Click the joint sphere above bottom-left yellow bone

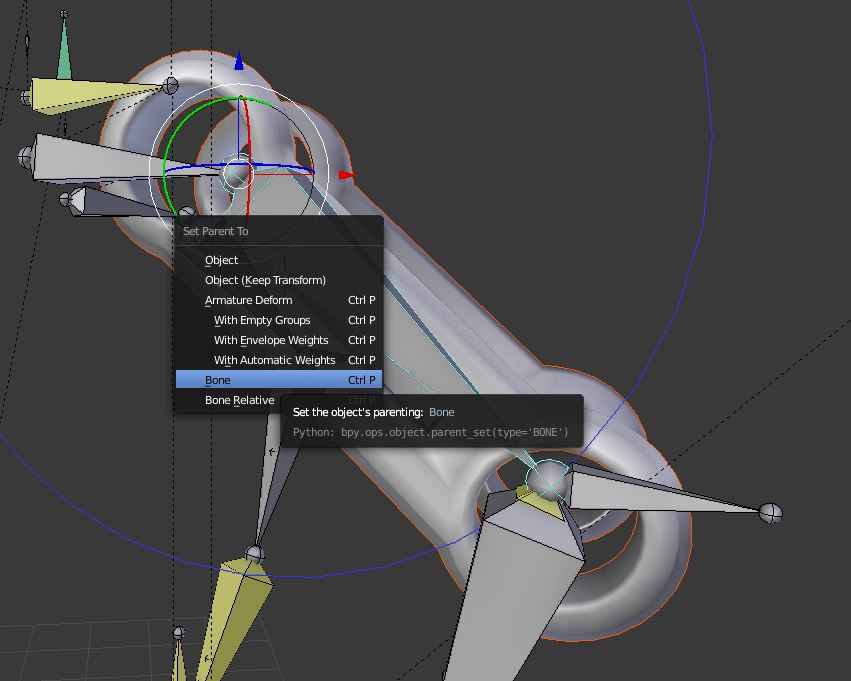(255, 553)
